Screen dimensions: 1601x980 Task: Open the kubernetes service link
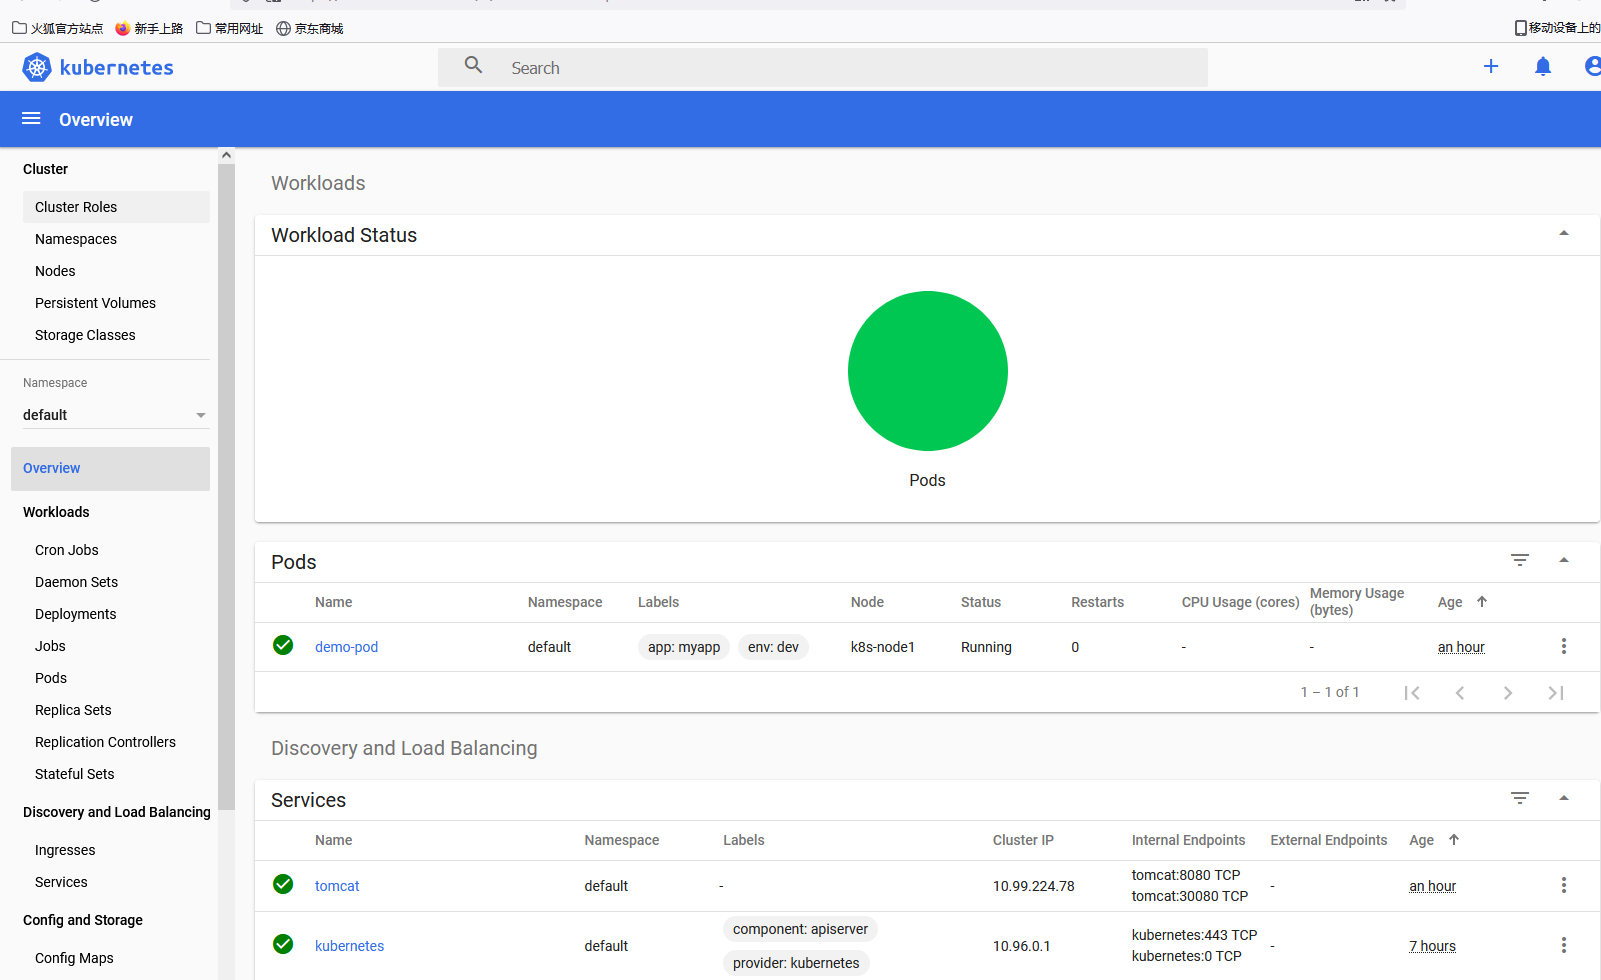349,946
